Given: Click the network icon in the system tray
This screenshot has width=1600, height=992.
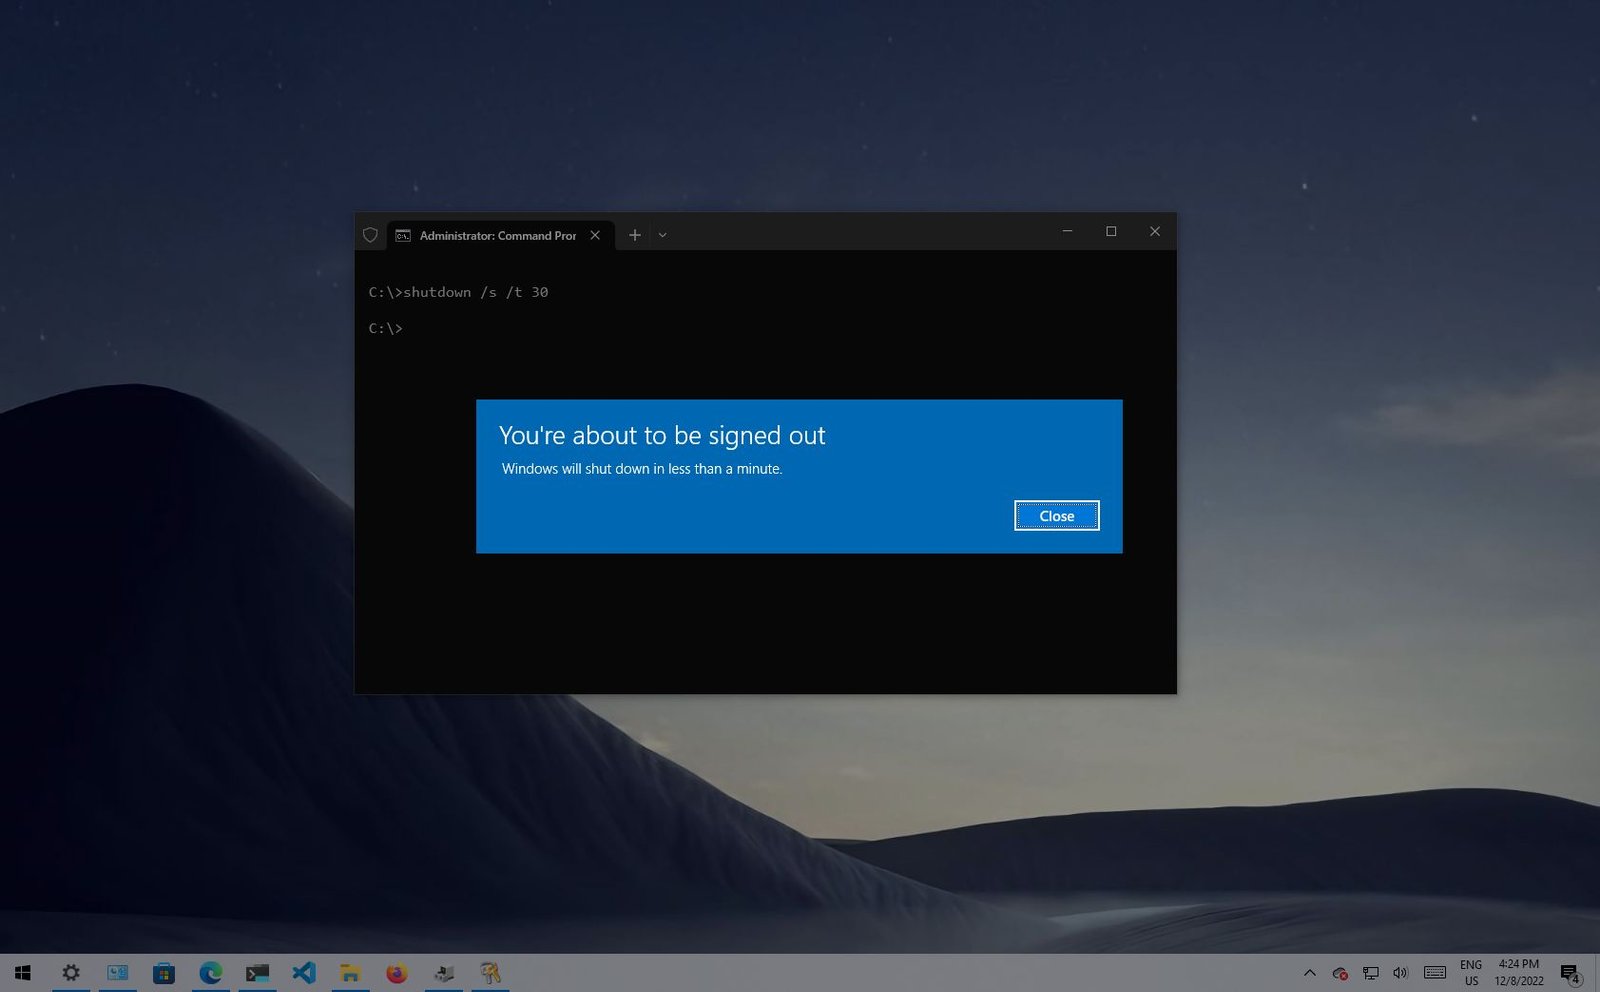Looking at the screenshot, I should coord(1370,972).
